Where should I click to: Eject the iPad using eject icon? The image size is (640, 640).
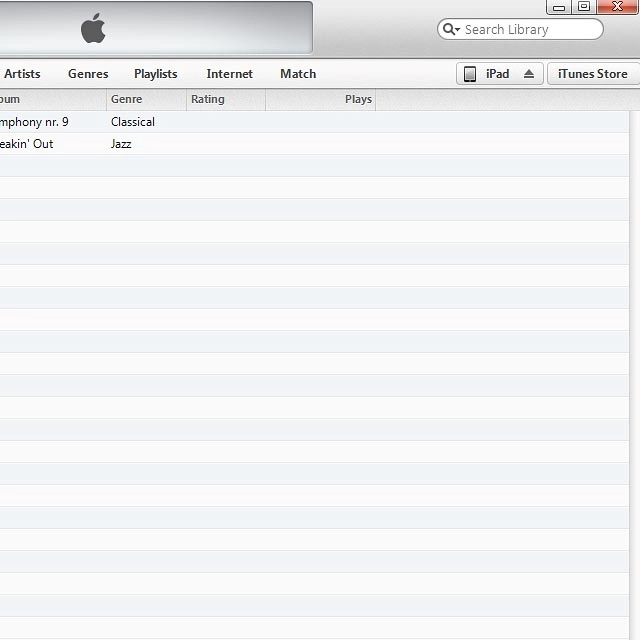529,74
